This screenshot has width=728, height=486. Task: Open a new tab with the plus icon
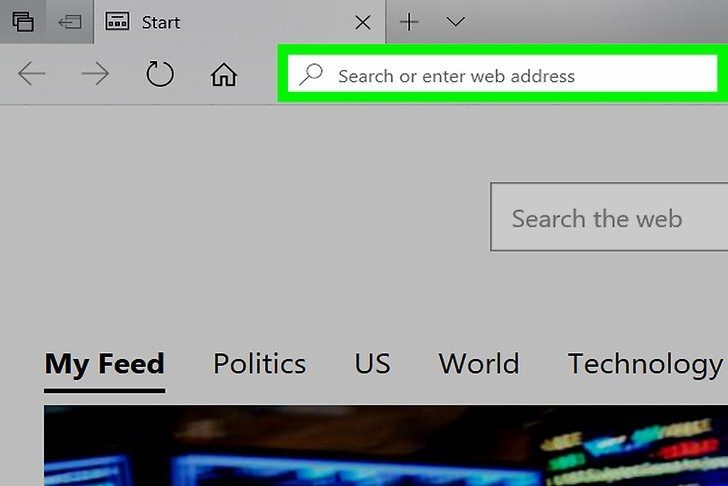coord(409,22)
